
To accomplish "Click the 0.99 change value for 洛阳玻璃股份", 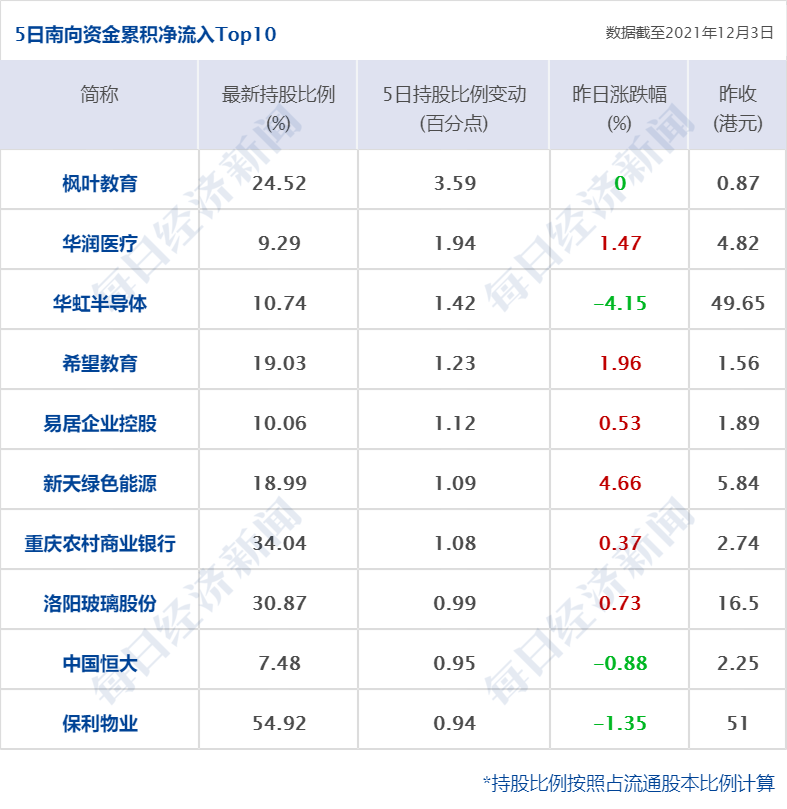I will (x=455, y=603).
